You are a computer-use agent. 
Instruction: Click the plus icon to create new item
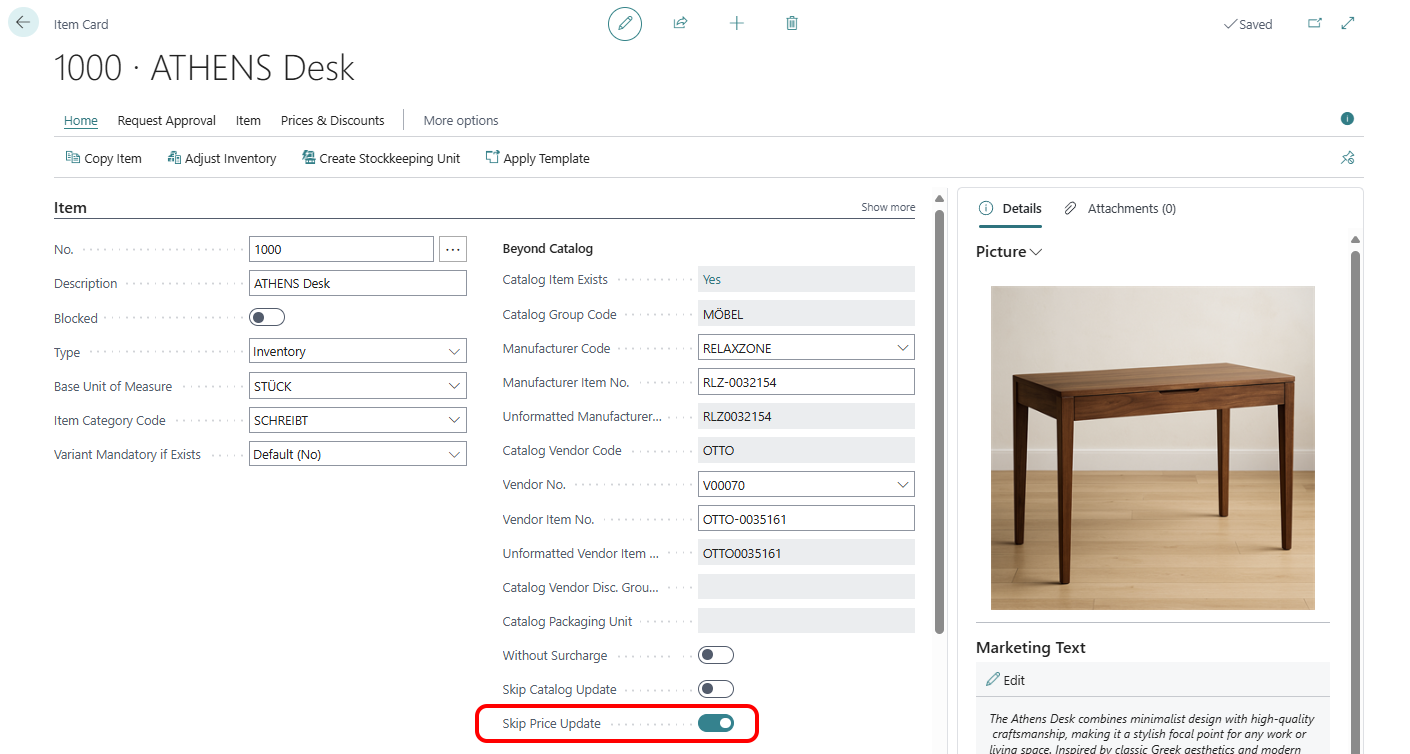737,23
